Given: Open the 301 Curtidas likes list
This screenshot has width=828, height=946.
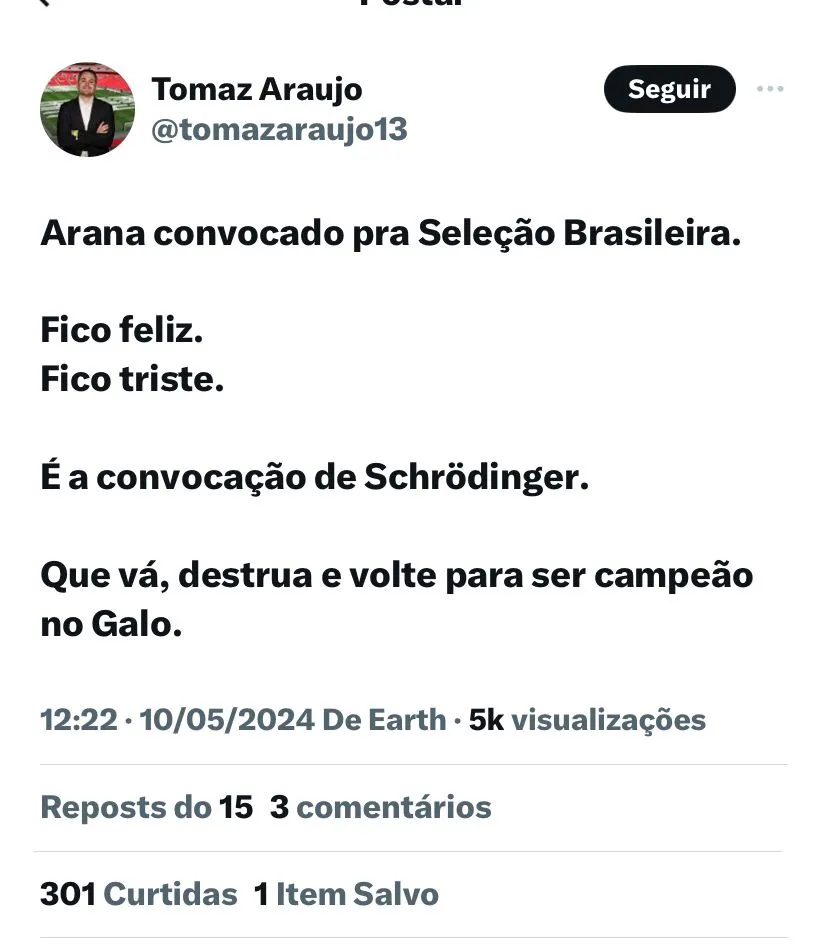Looking at the screenshot, I should tap(139, 893).
